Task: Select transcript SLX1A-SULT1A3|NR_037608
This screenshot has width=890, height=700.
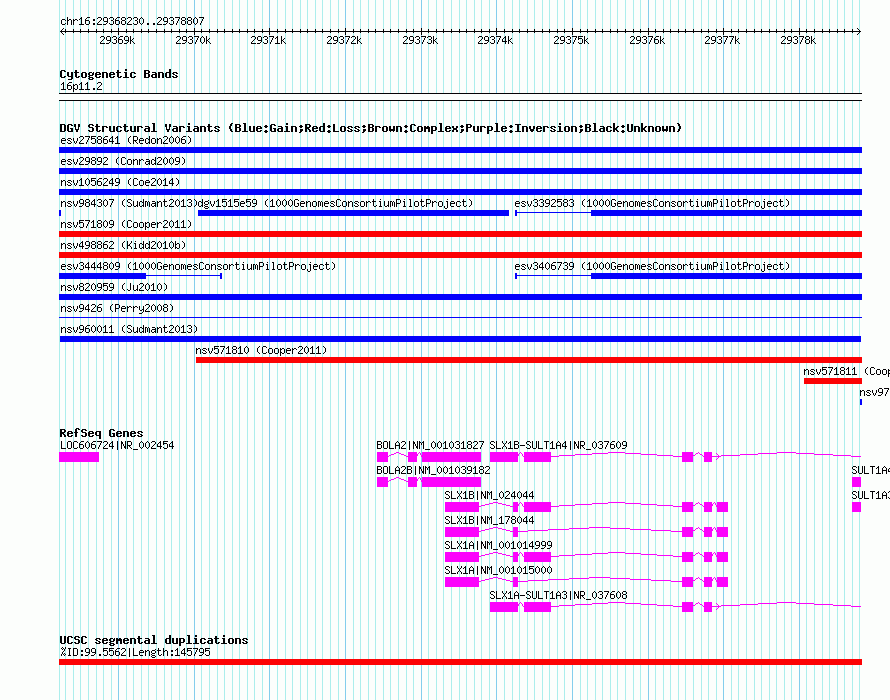Action: (x=559, y=595)
